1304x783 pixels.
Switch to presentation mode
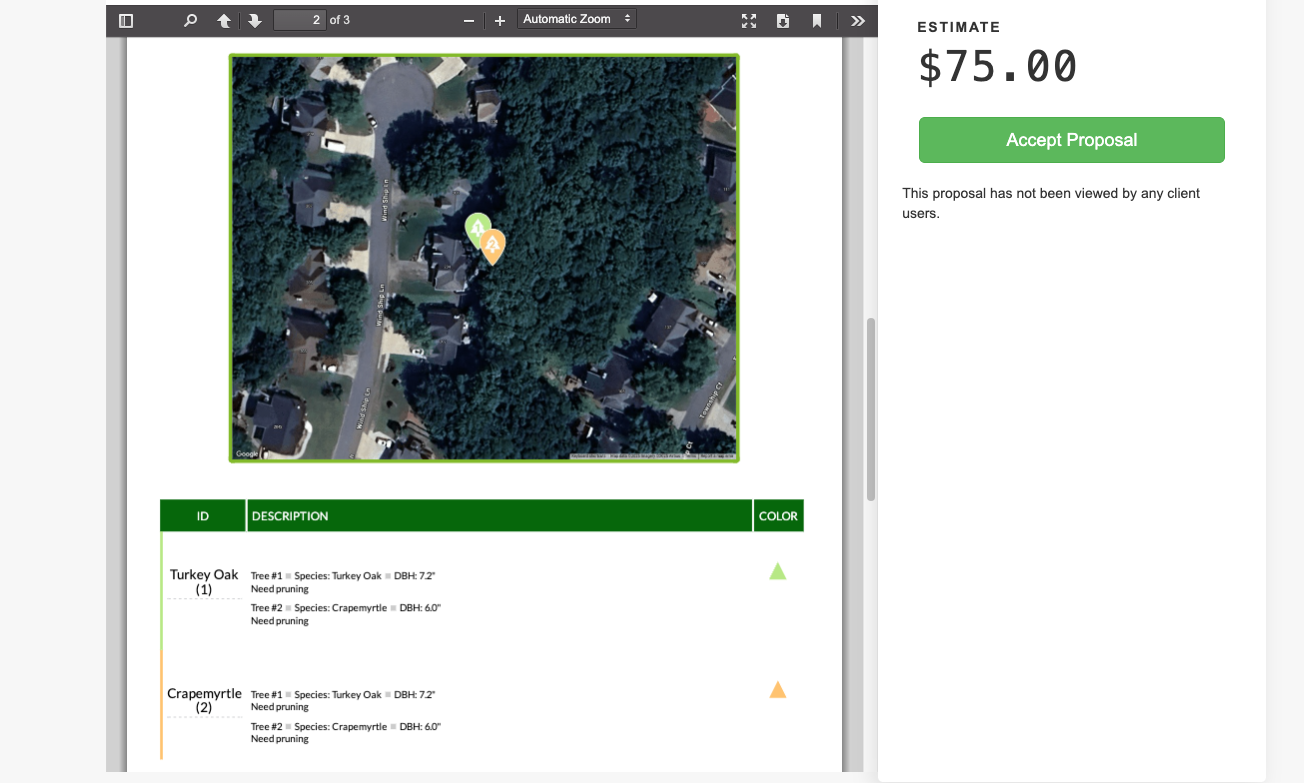tap(749, 20)
